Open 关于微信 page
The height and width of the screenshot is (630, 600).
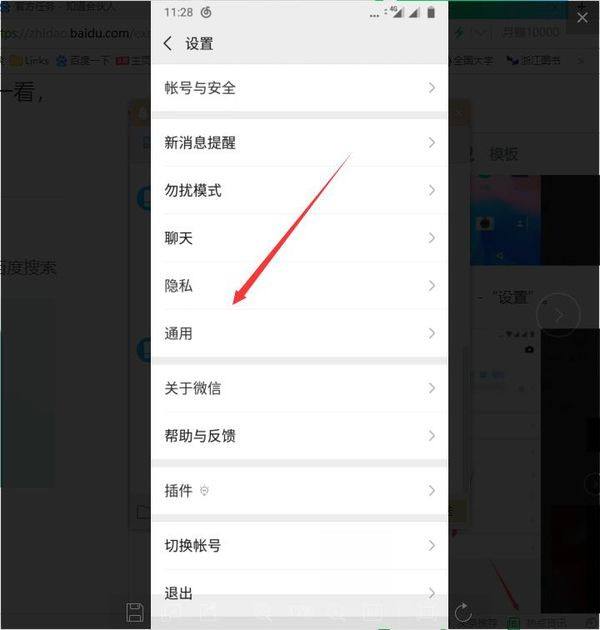tap(300, 388)
